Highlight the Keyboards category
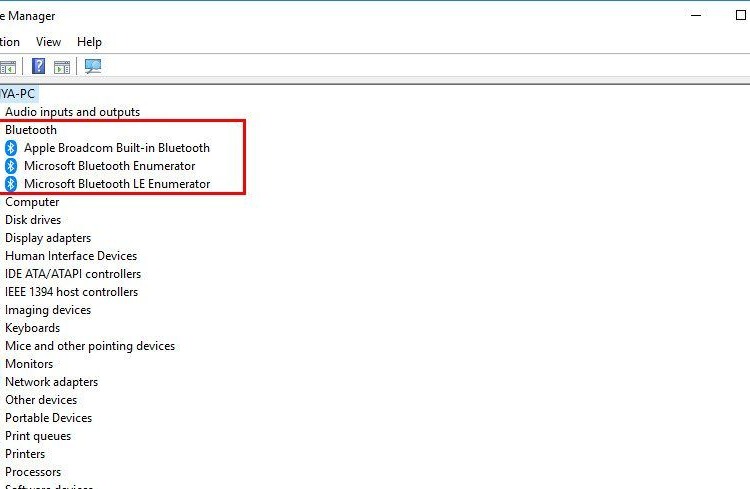The height and width of the screenshot is (489, 750). (x=32, y=328)
